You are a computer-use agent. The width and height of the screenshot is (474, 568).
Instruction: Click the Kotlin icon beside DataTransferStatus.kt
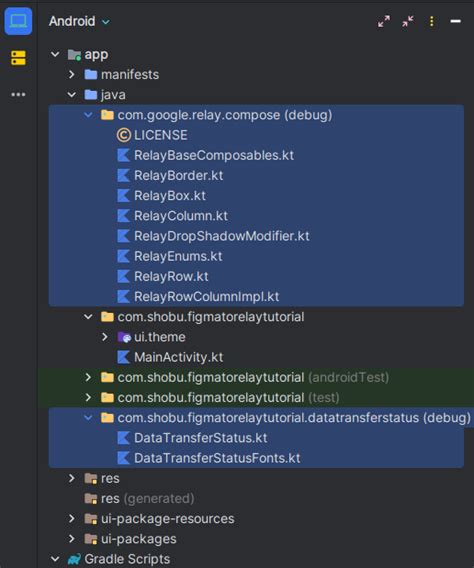(x=123, y=438)
